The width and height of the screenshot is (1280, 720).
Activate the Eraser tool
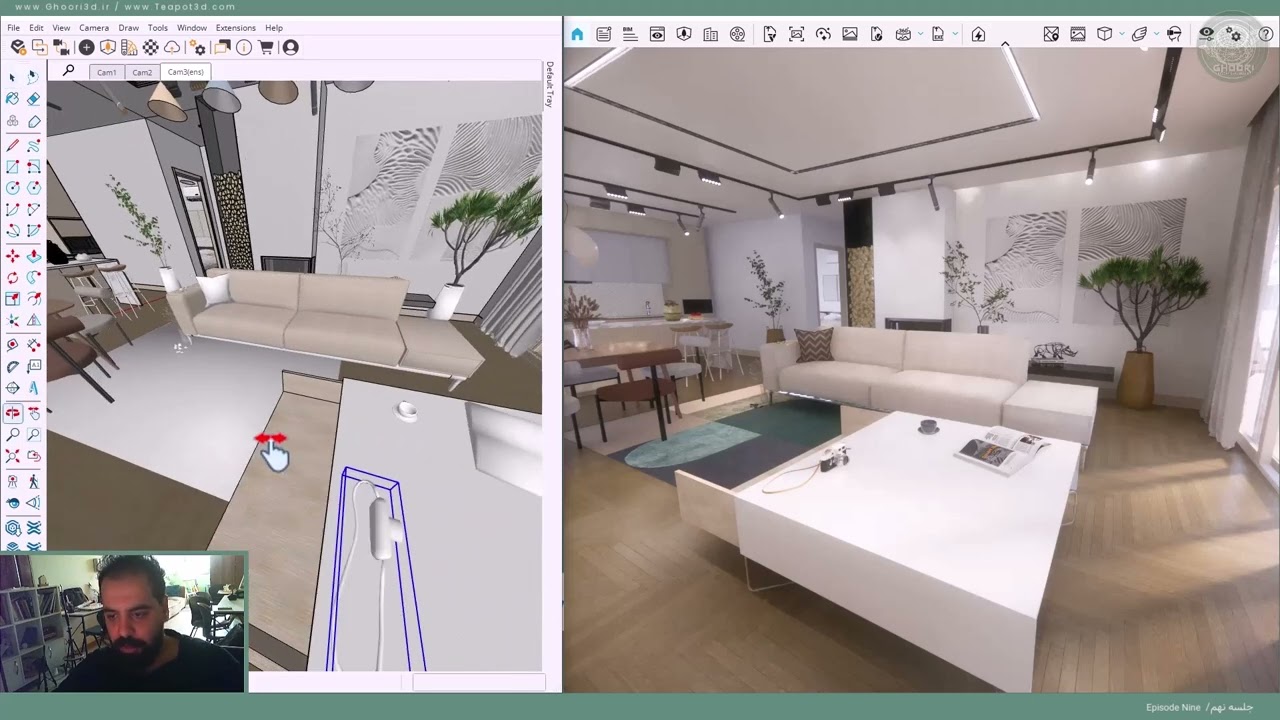point(34,99)
